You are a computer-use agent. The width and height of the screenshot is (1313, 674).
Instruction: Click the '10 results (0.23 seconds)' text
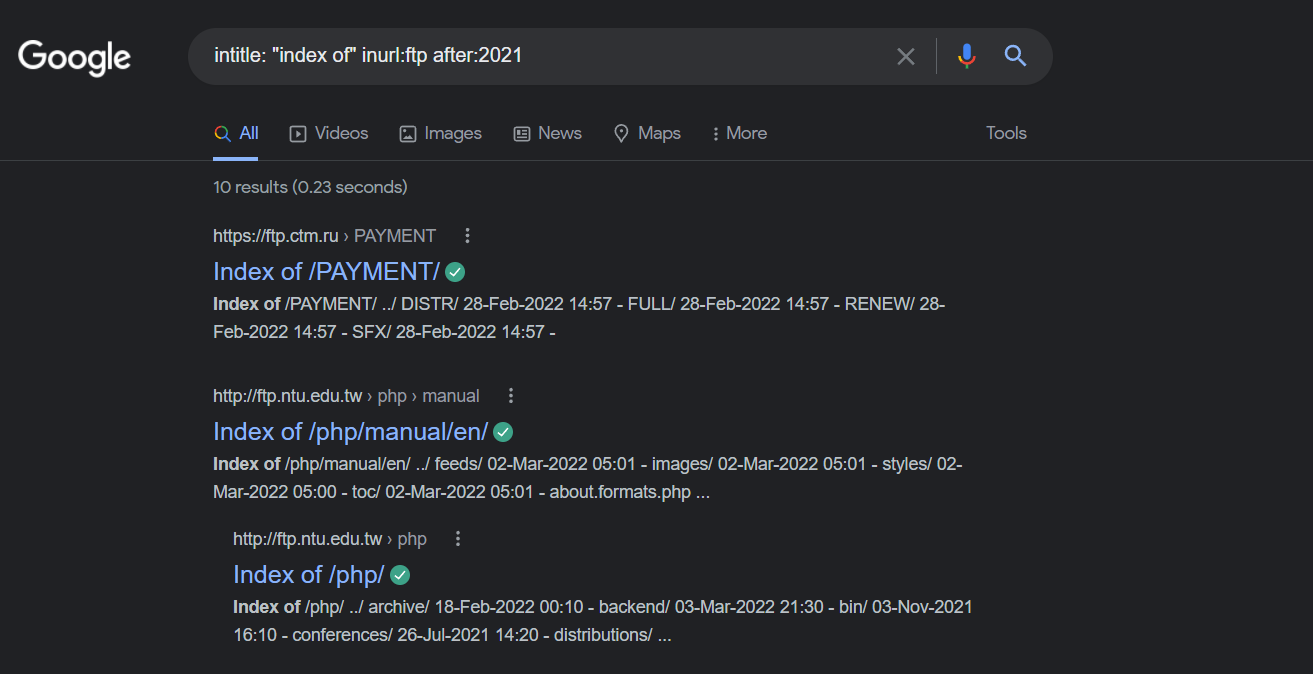(x=310, y=187)
